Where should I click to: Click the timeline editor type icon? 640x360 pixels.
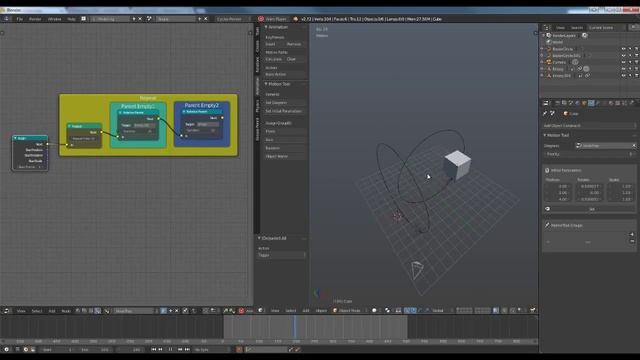coord(6,350)
